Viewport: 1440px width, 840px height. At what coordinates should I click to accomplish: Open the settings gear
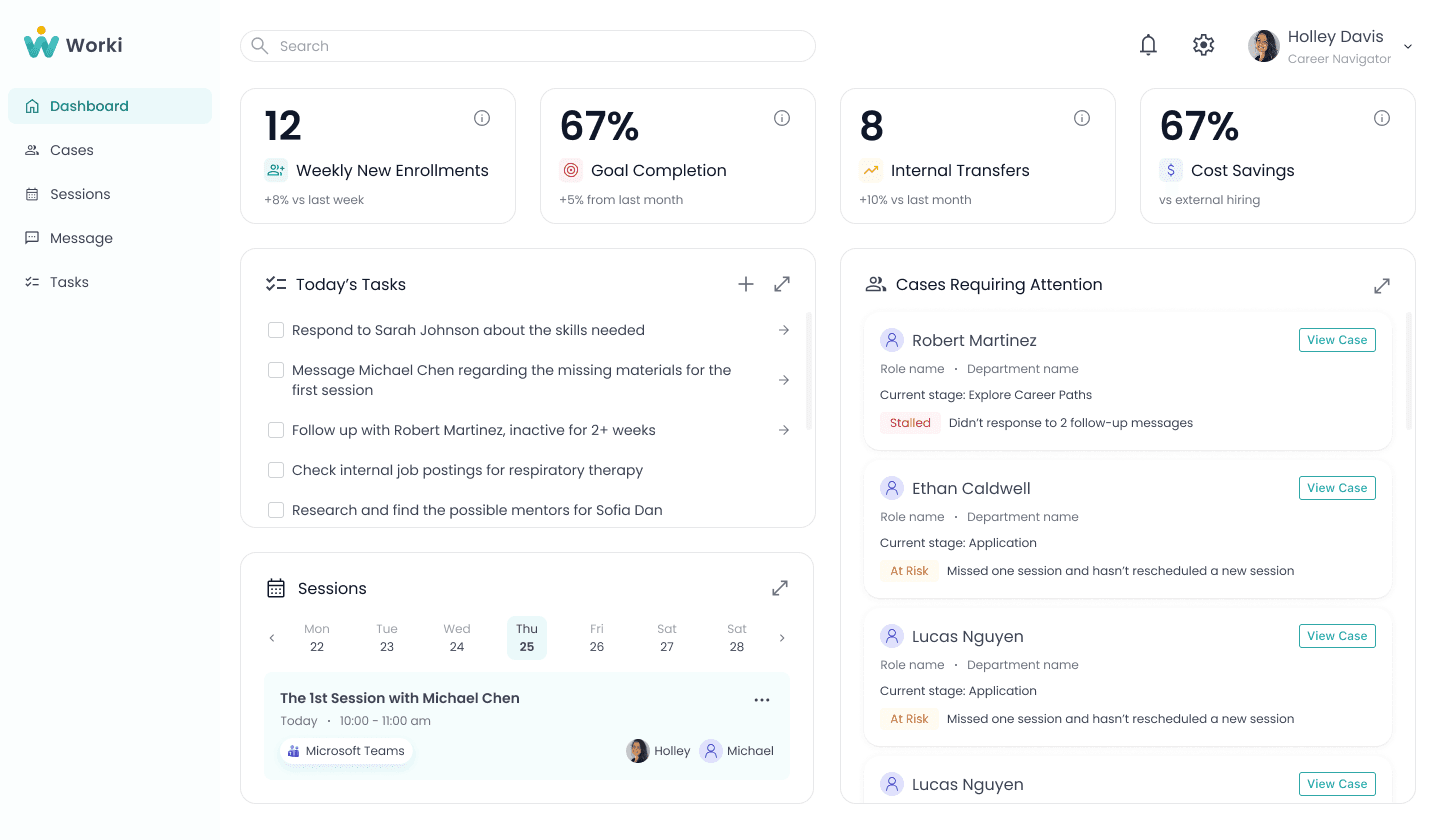pos(1203,45)
